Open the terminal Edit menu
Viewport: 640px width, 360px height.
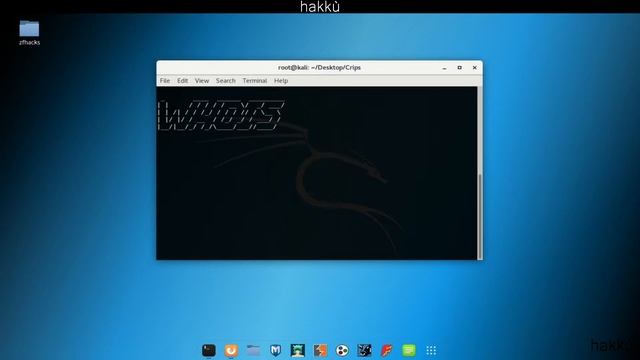click(182, 81)
